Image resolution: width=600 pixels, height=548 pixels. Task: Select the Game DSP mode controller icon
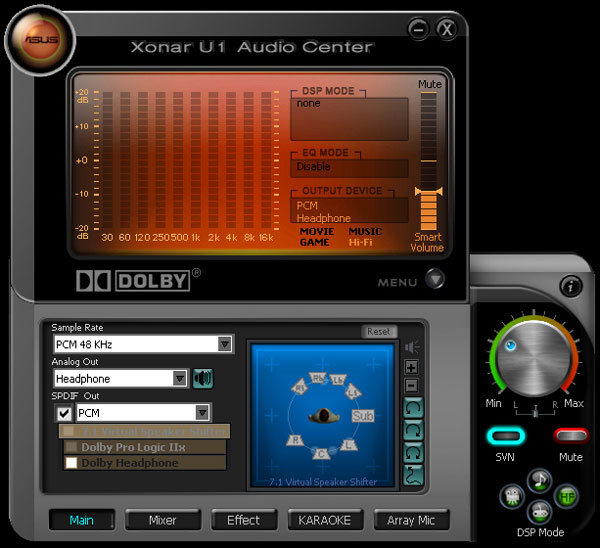539,512
